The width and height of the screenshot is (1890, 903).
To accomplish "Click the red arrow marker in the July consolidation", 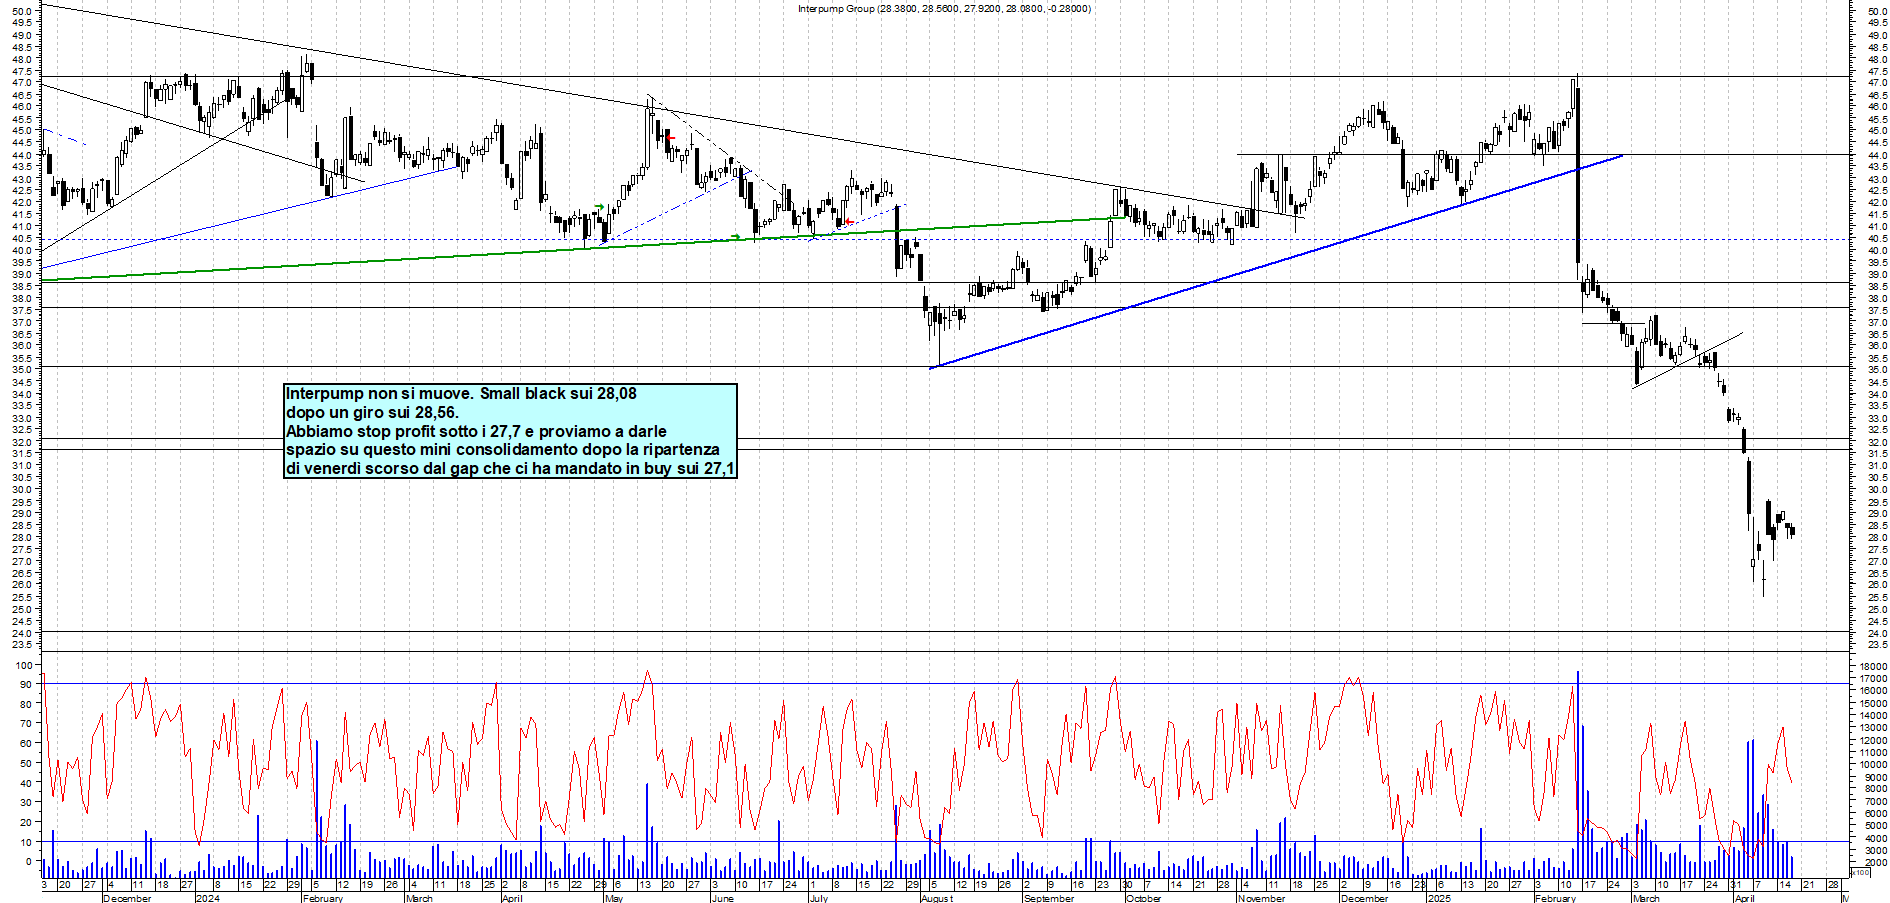I will pos(849,221).
